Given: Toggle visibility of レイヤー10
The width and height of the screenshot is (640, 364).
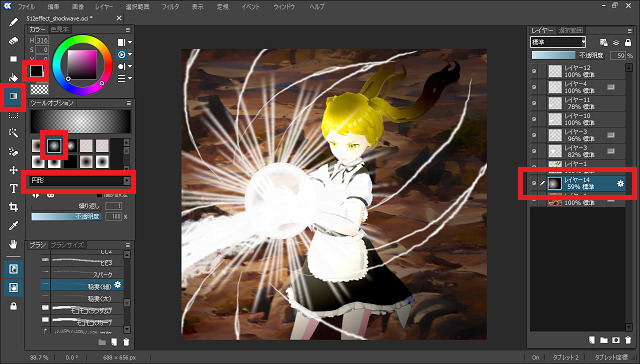Looking at the screenshot, I should click(x=534, y=119).
